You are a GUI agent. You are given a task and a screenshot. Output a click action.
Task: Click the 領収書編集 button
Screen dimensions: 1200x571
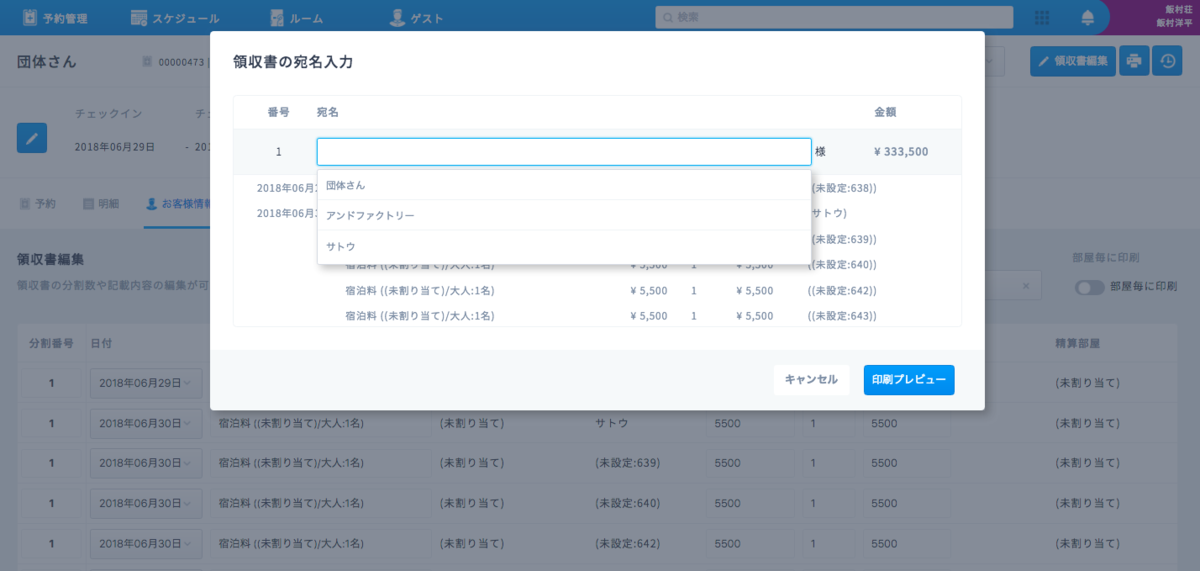[x=1071, y=61]
